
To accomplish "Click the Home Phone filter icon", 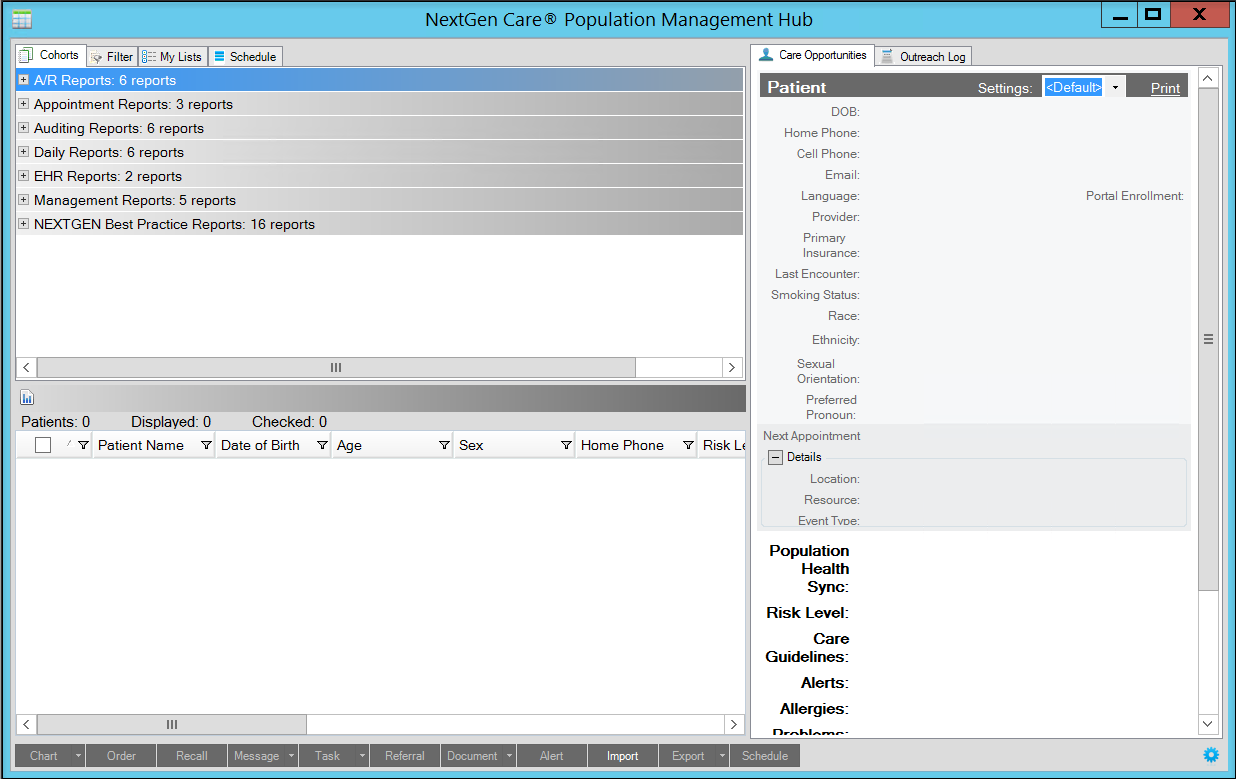I will coord(688,445).
